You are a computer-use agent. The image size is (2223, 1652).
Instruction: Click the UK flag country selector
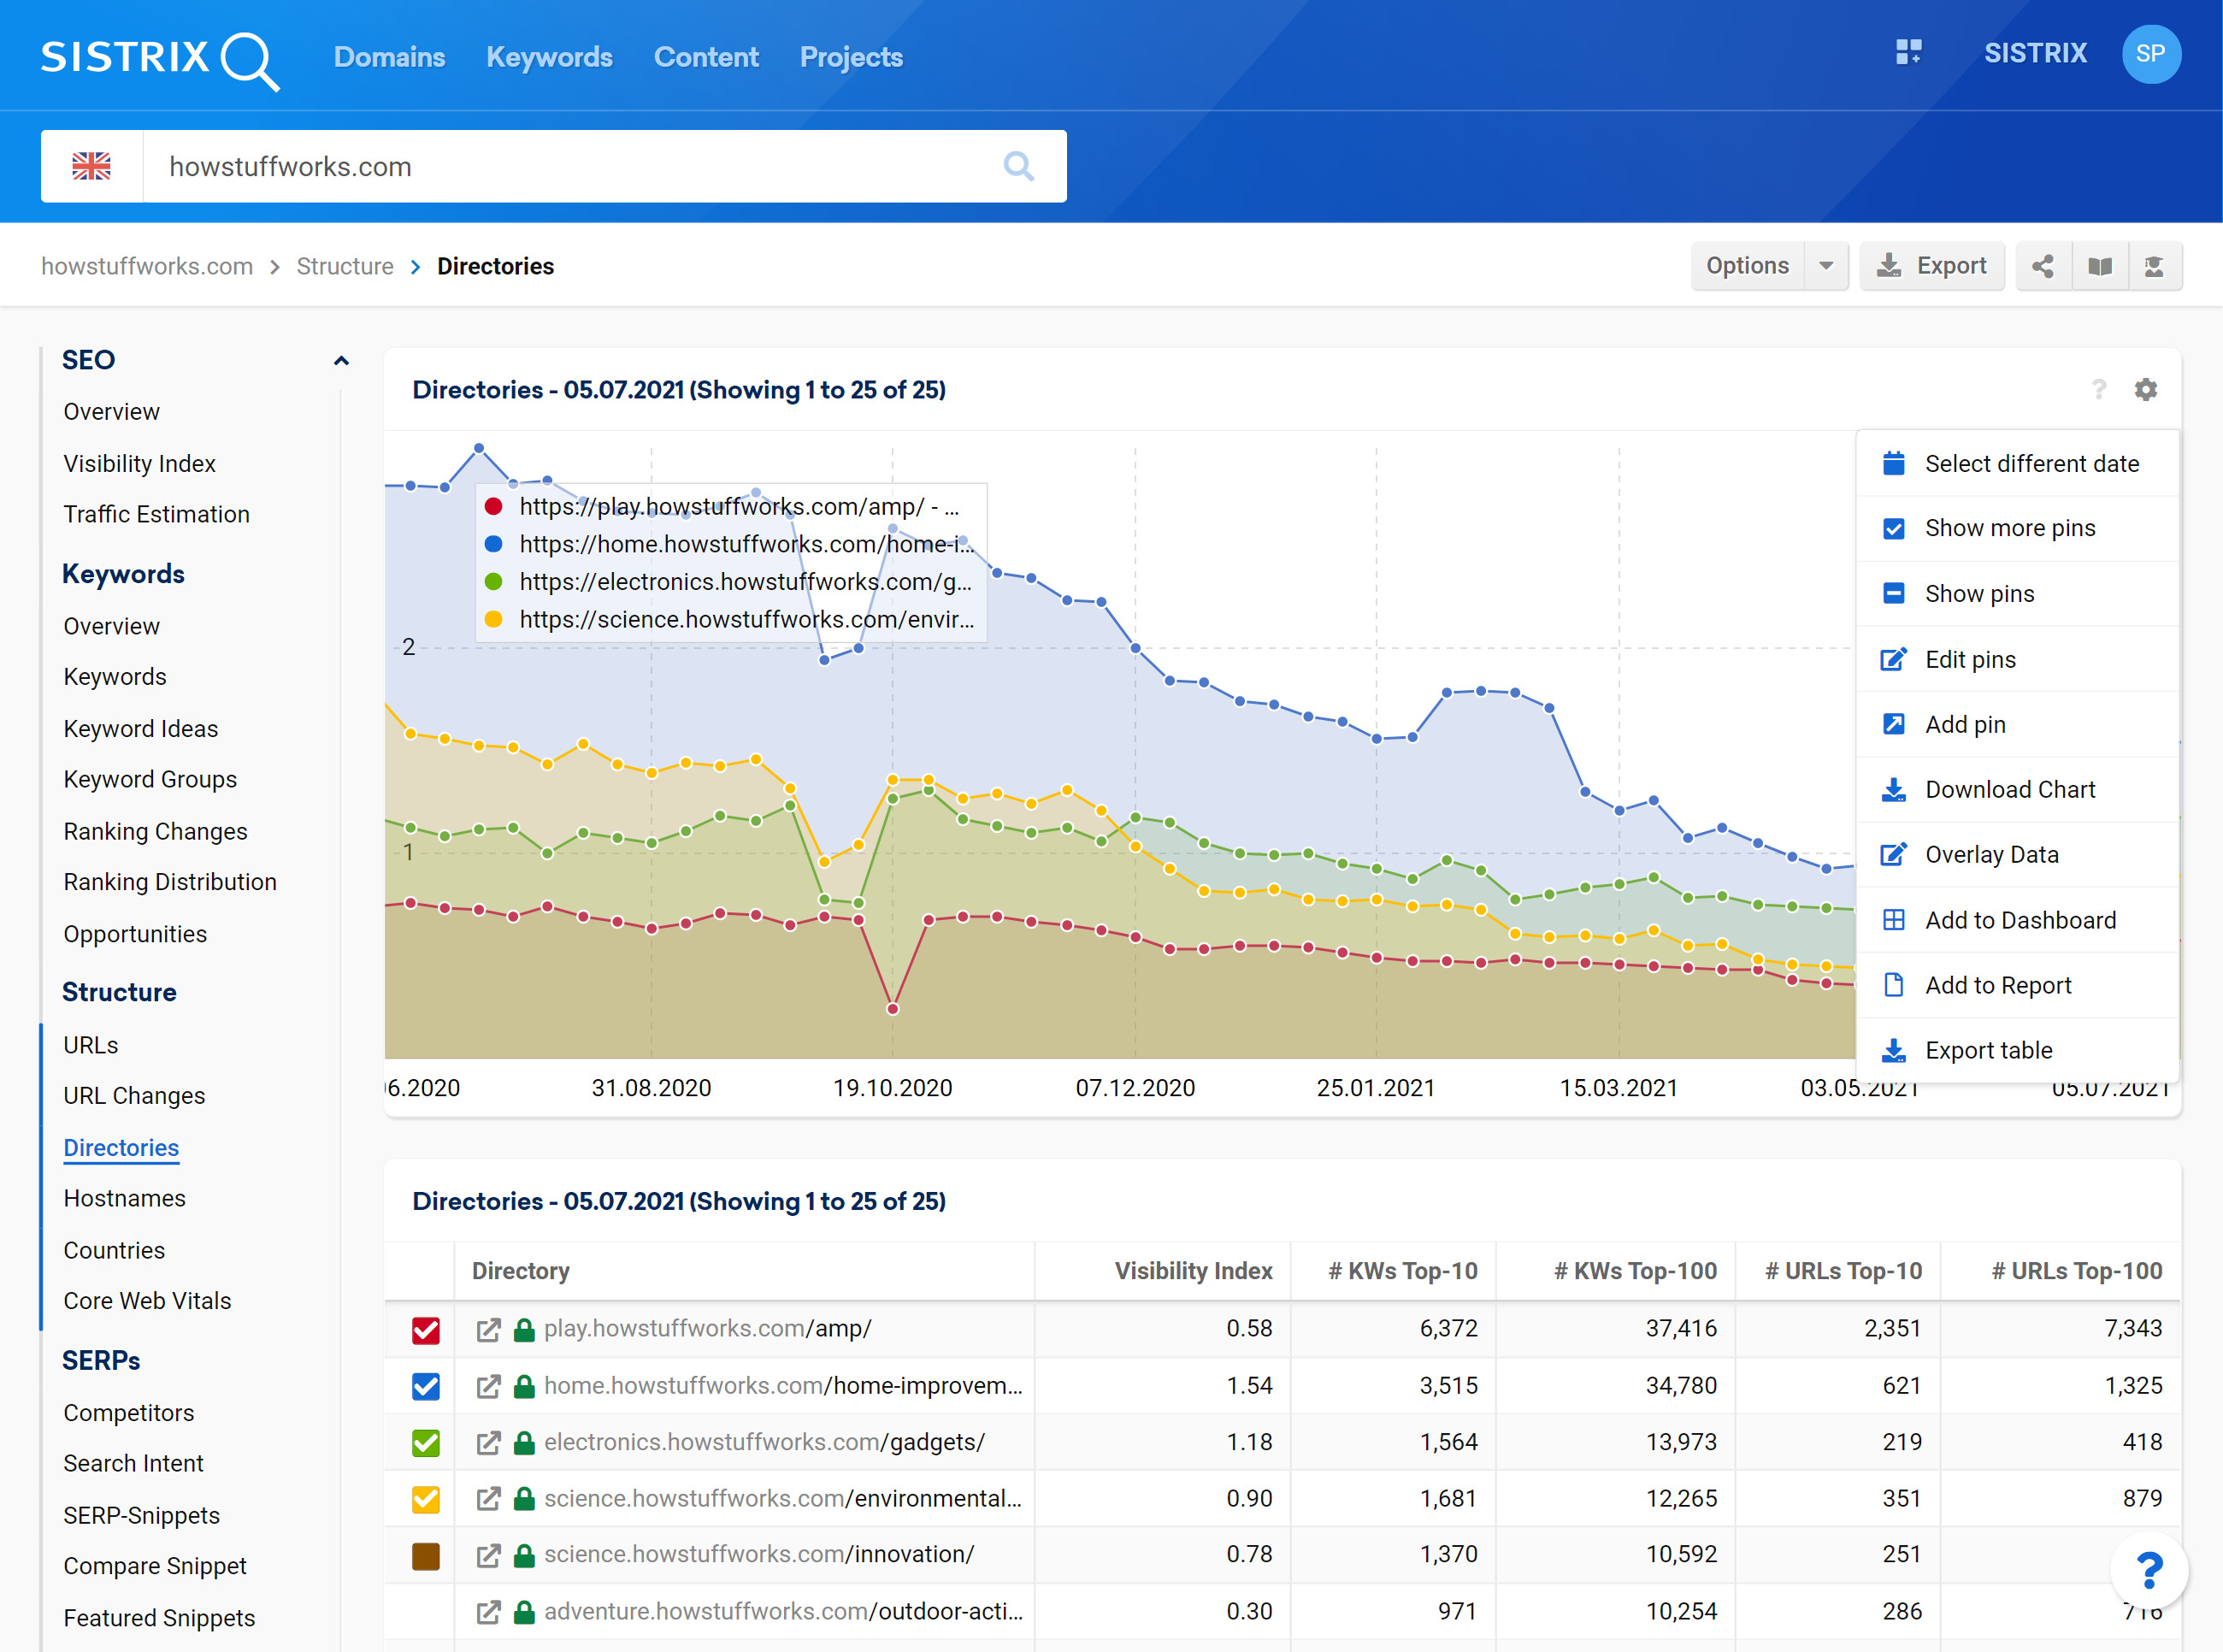tap(92, 166)
